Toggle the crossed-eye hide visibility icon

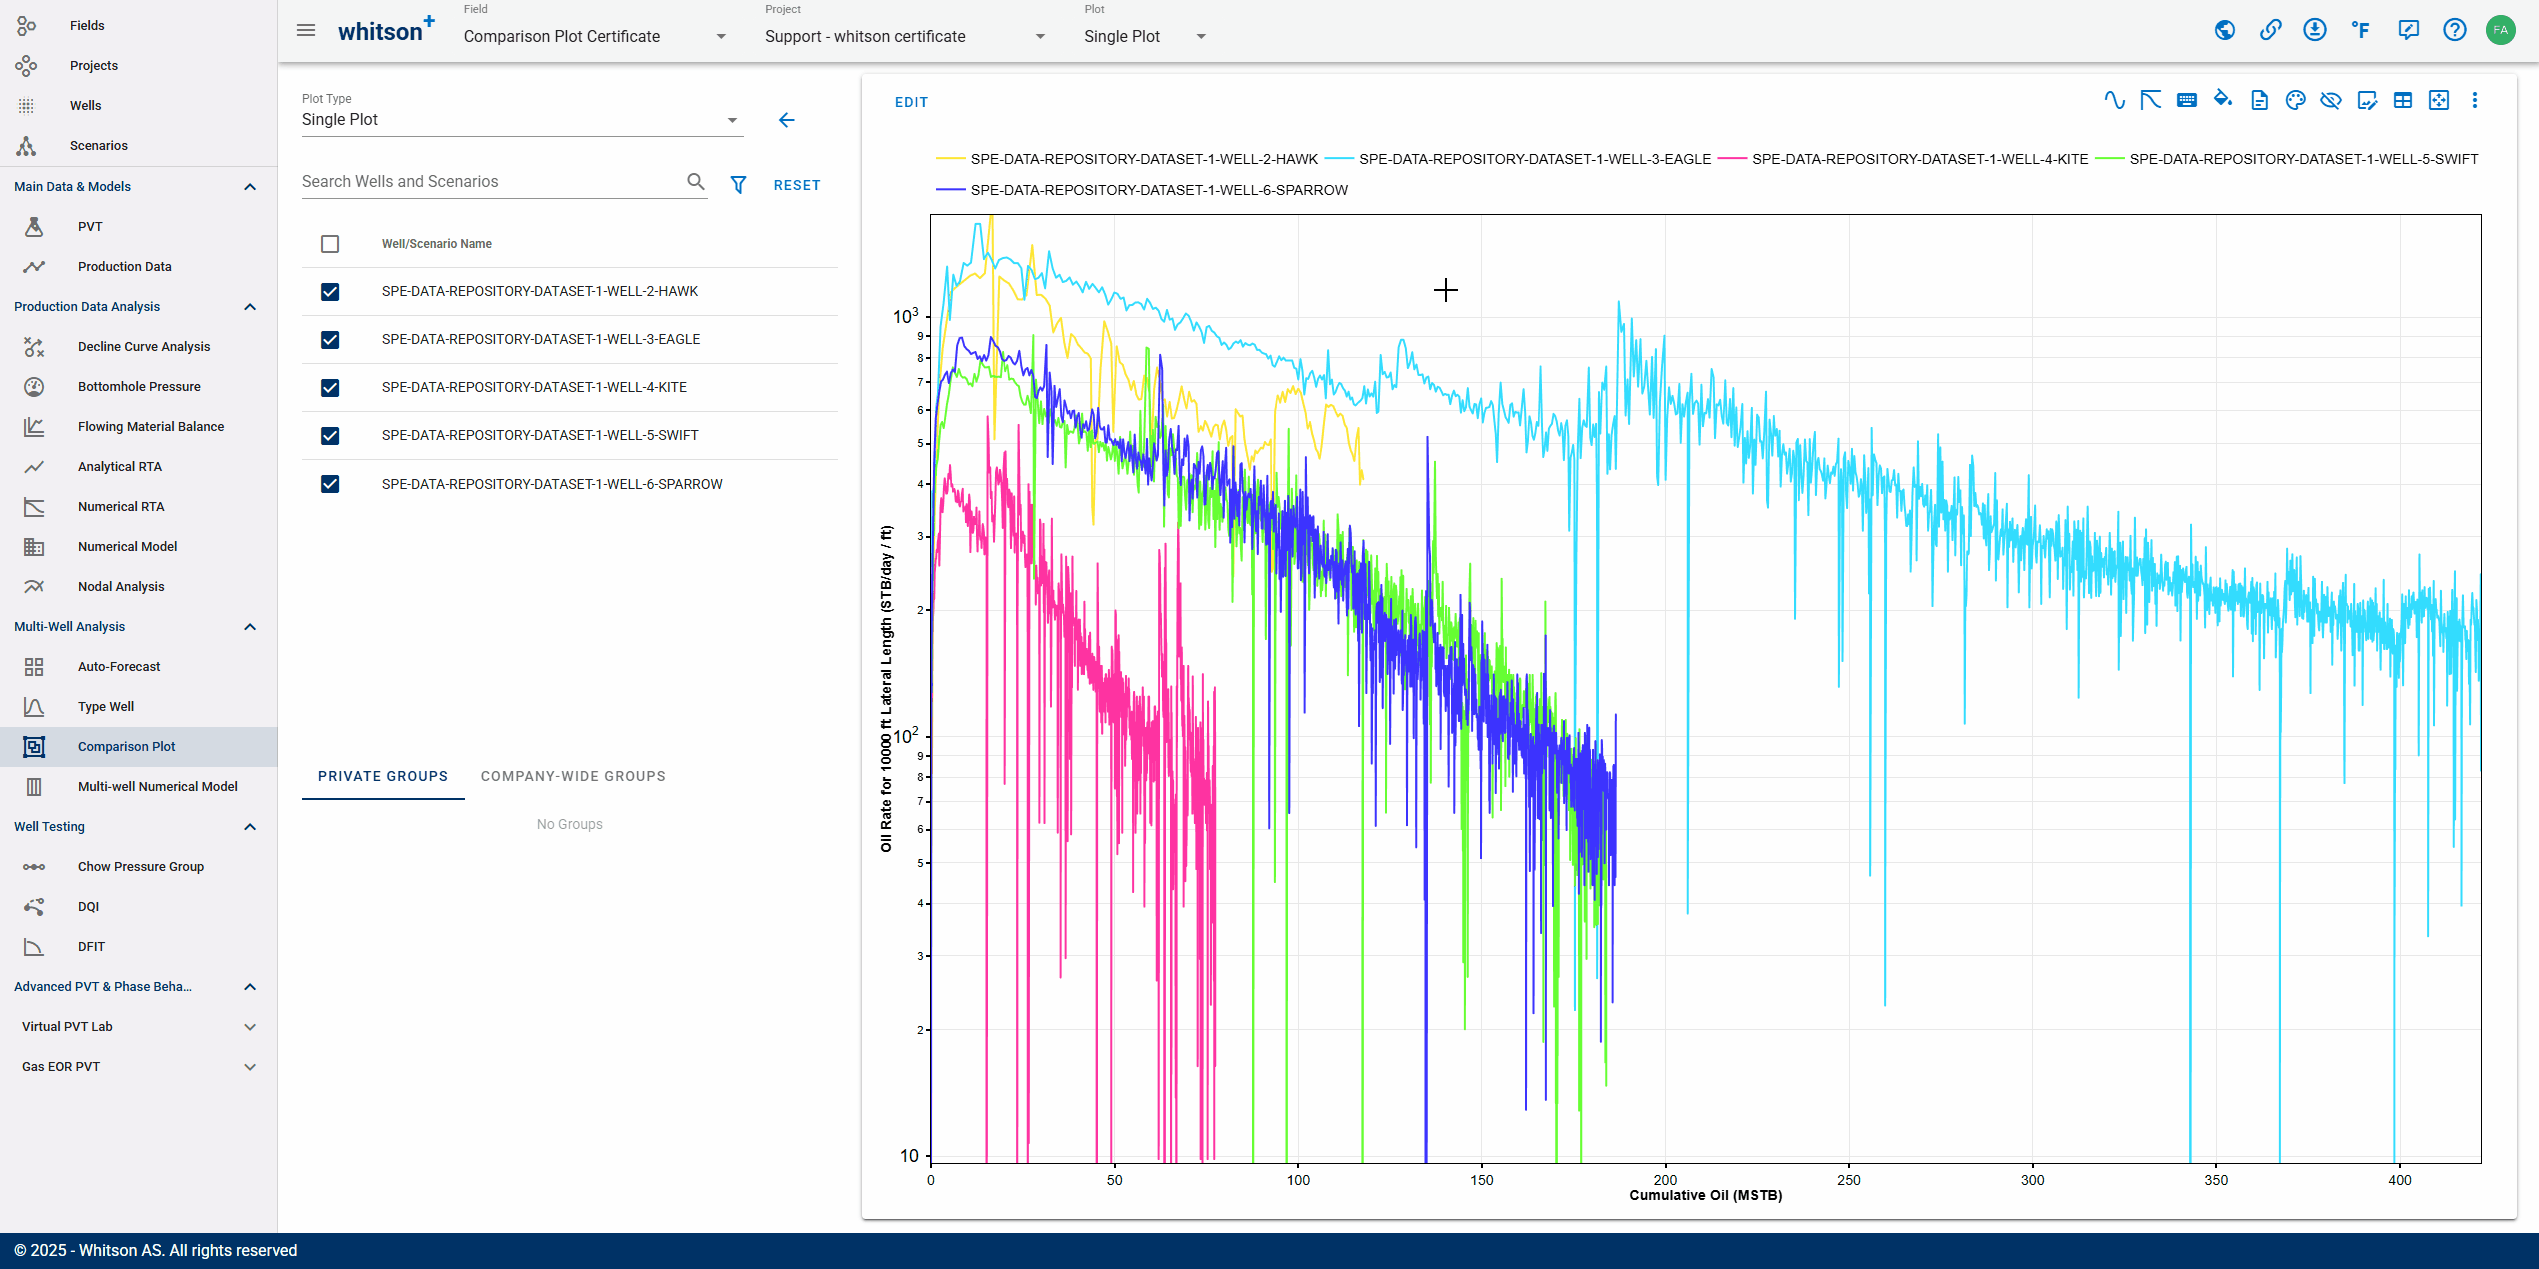[x=2331, y=100]
